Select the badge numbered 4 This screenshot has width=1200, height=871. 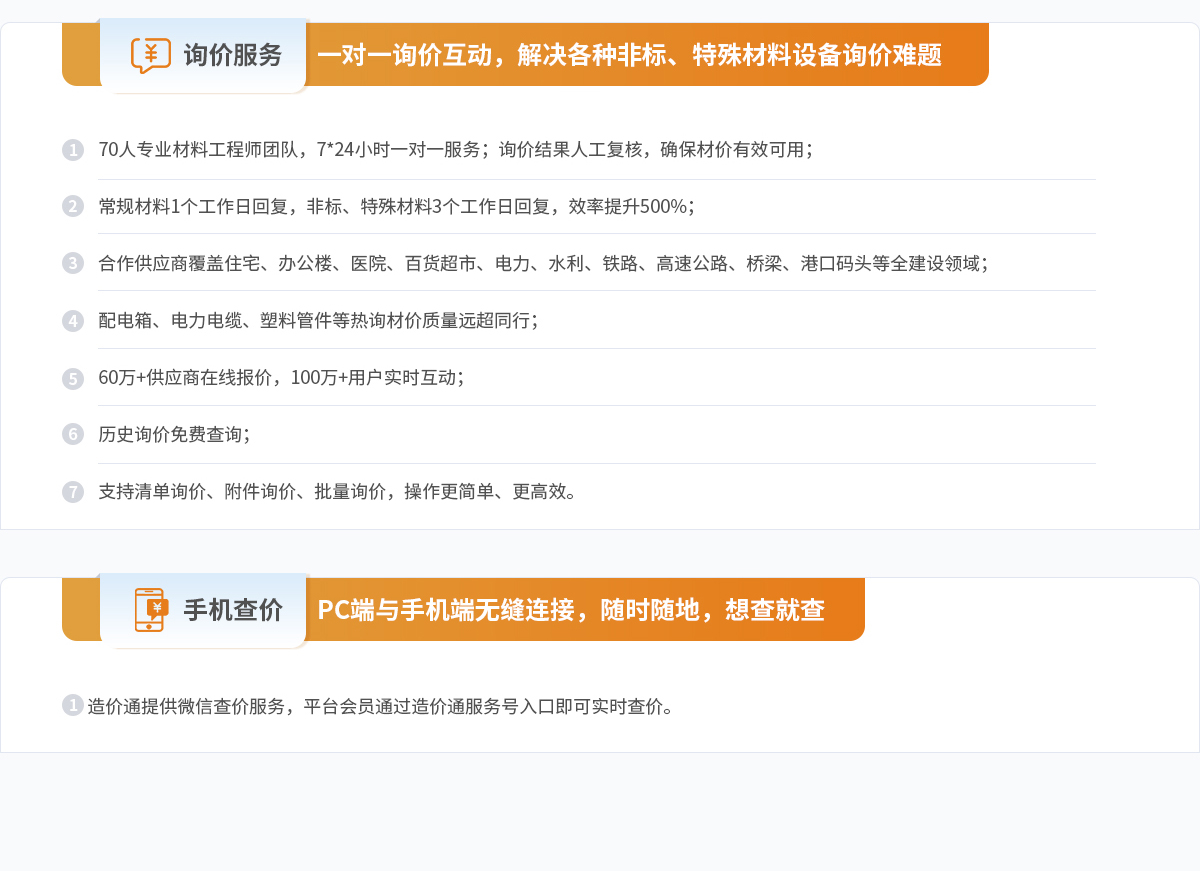(x=72, y=320)
